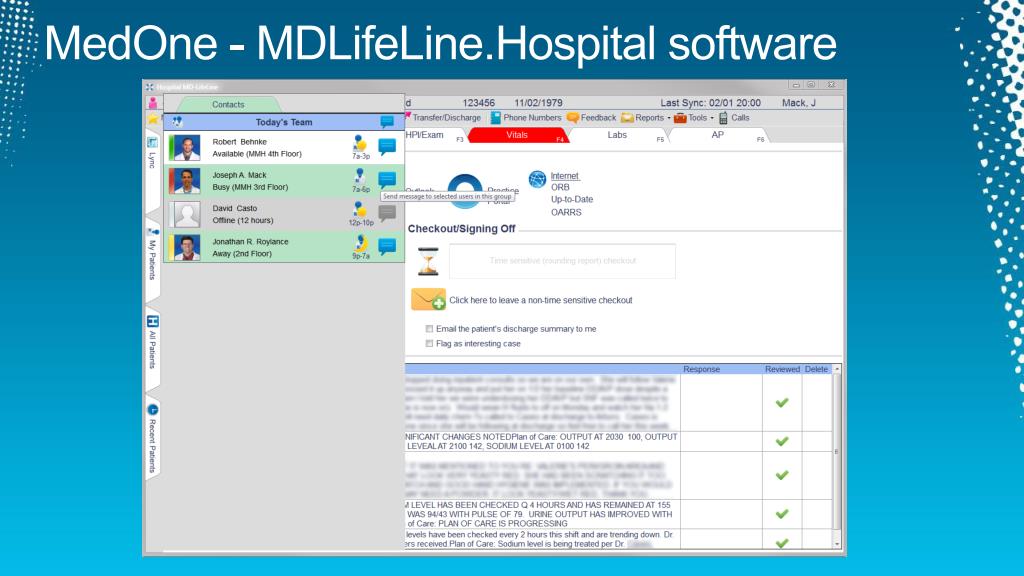This screenshot has height=576, width=1024.
Task: Click the Delete column header
Action: pyautogui.click(x=816, y=369)
